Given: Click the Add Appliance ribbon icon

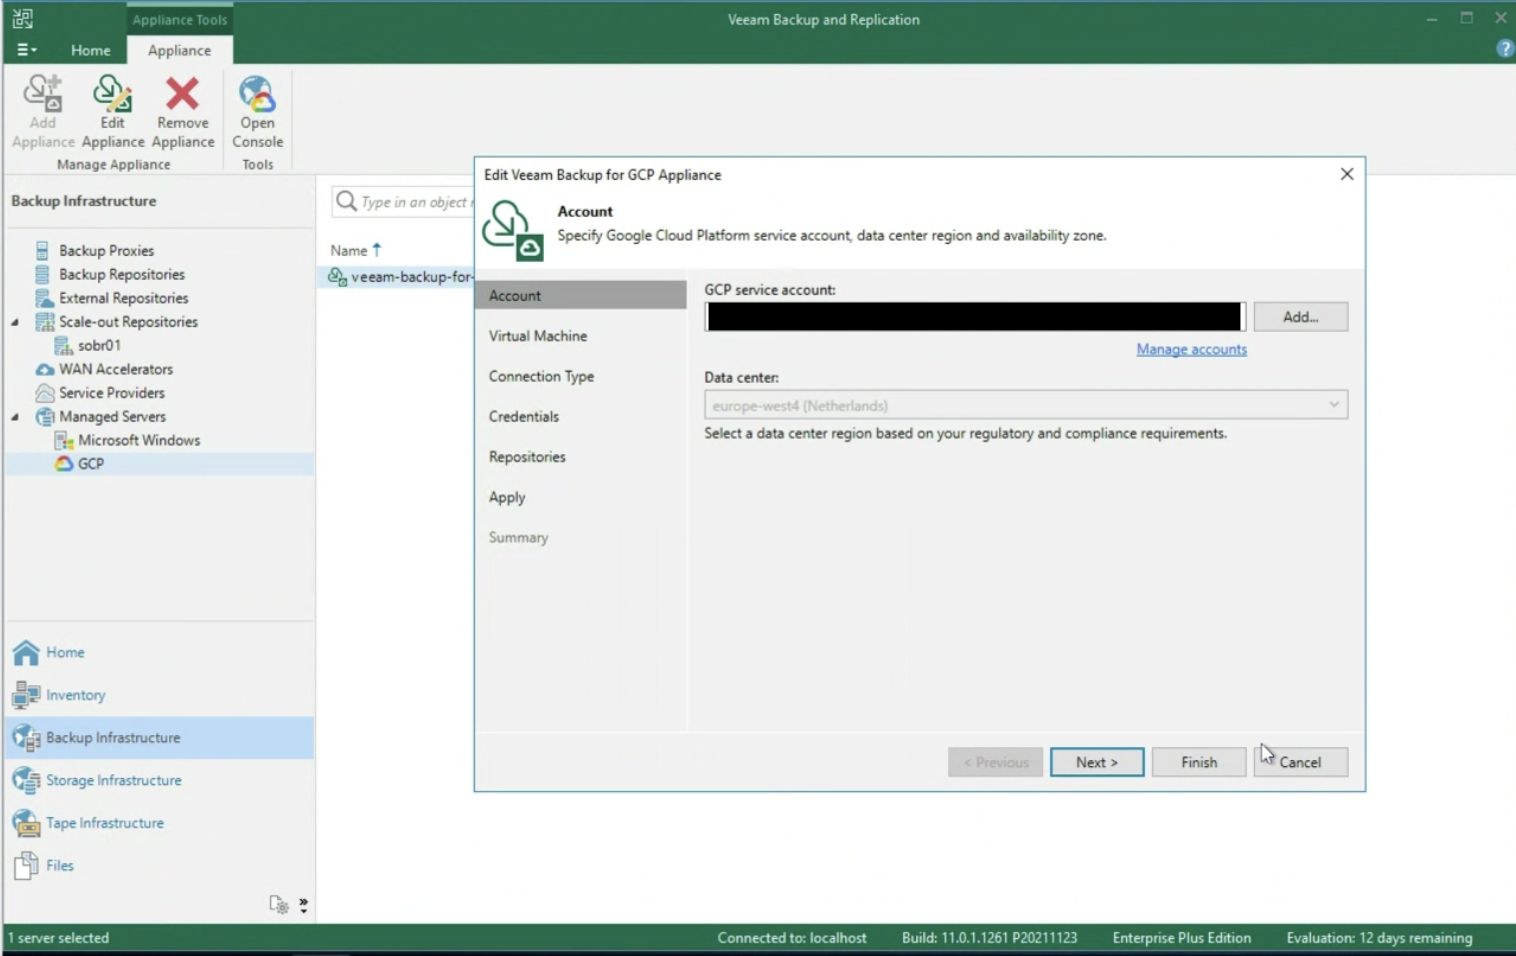Looking at the screenshot, I should click(x=43, y=94).
